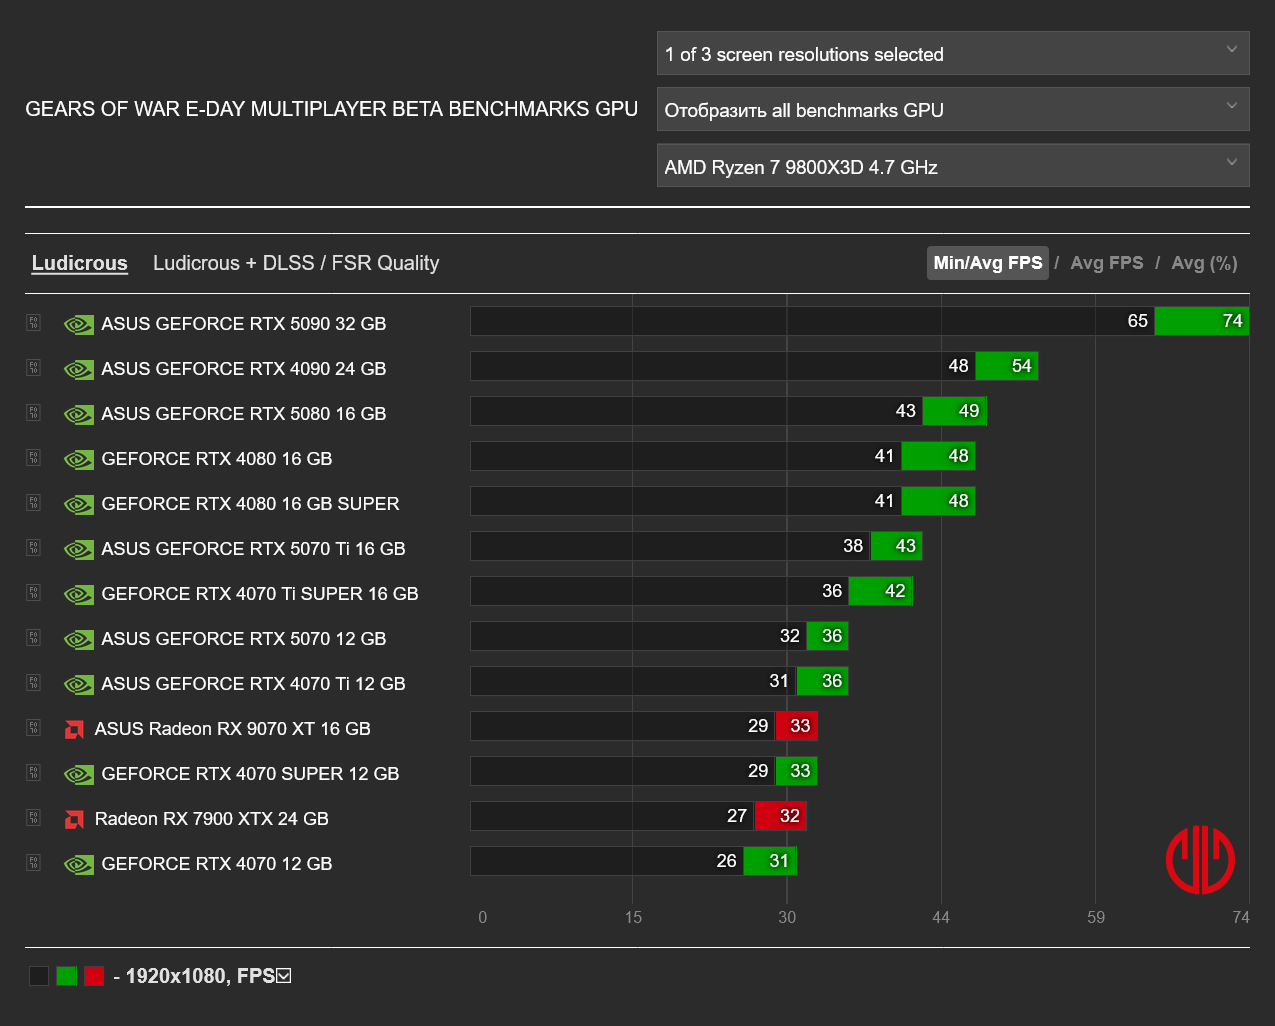
Task: Click the green 54 bar for RTX 4090
Action: tap(1007, 366)
